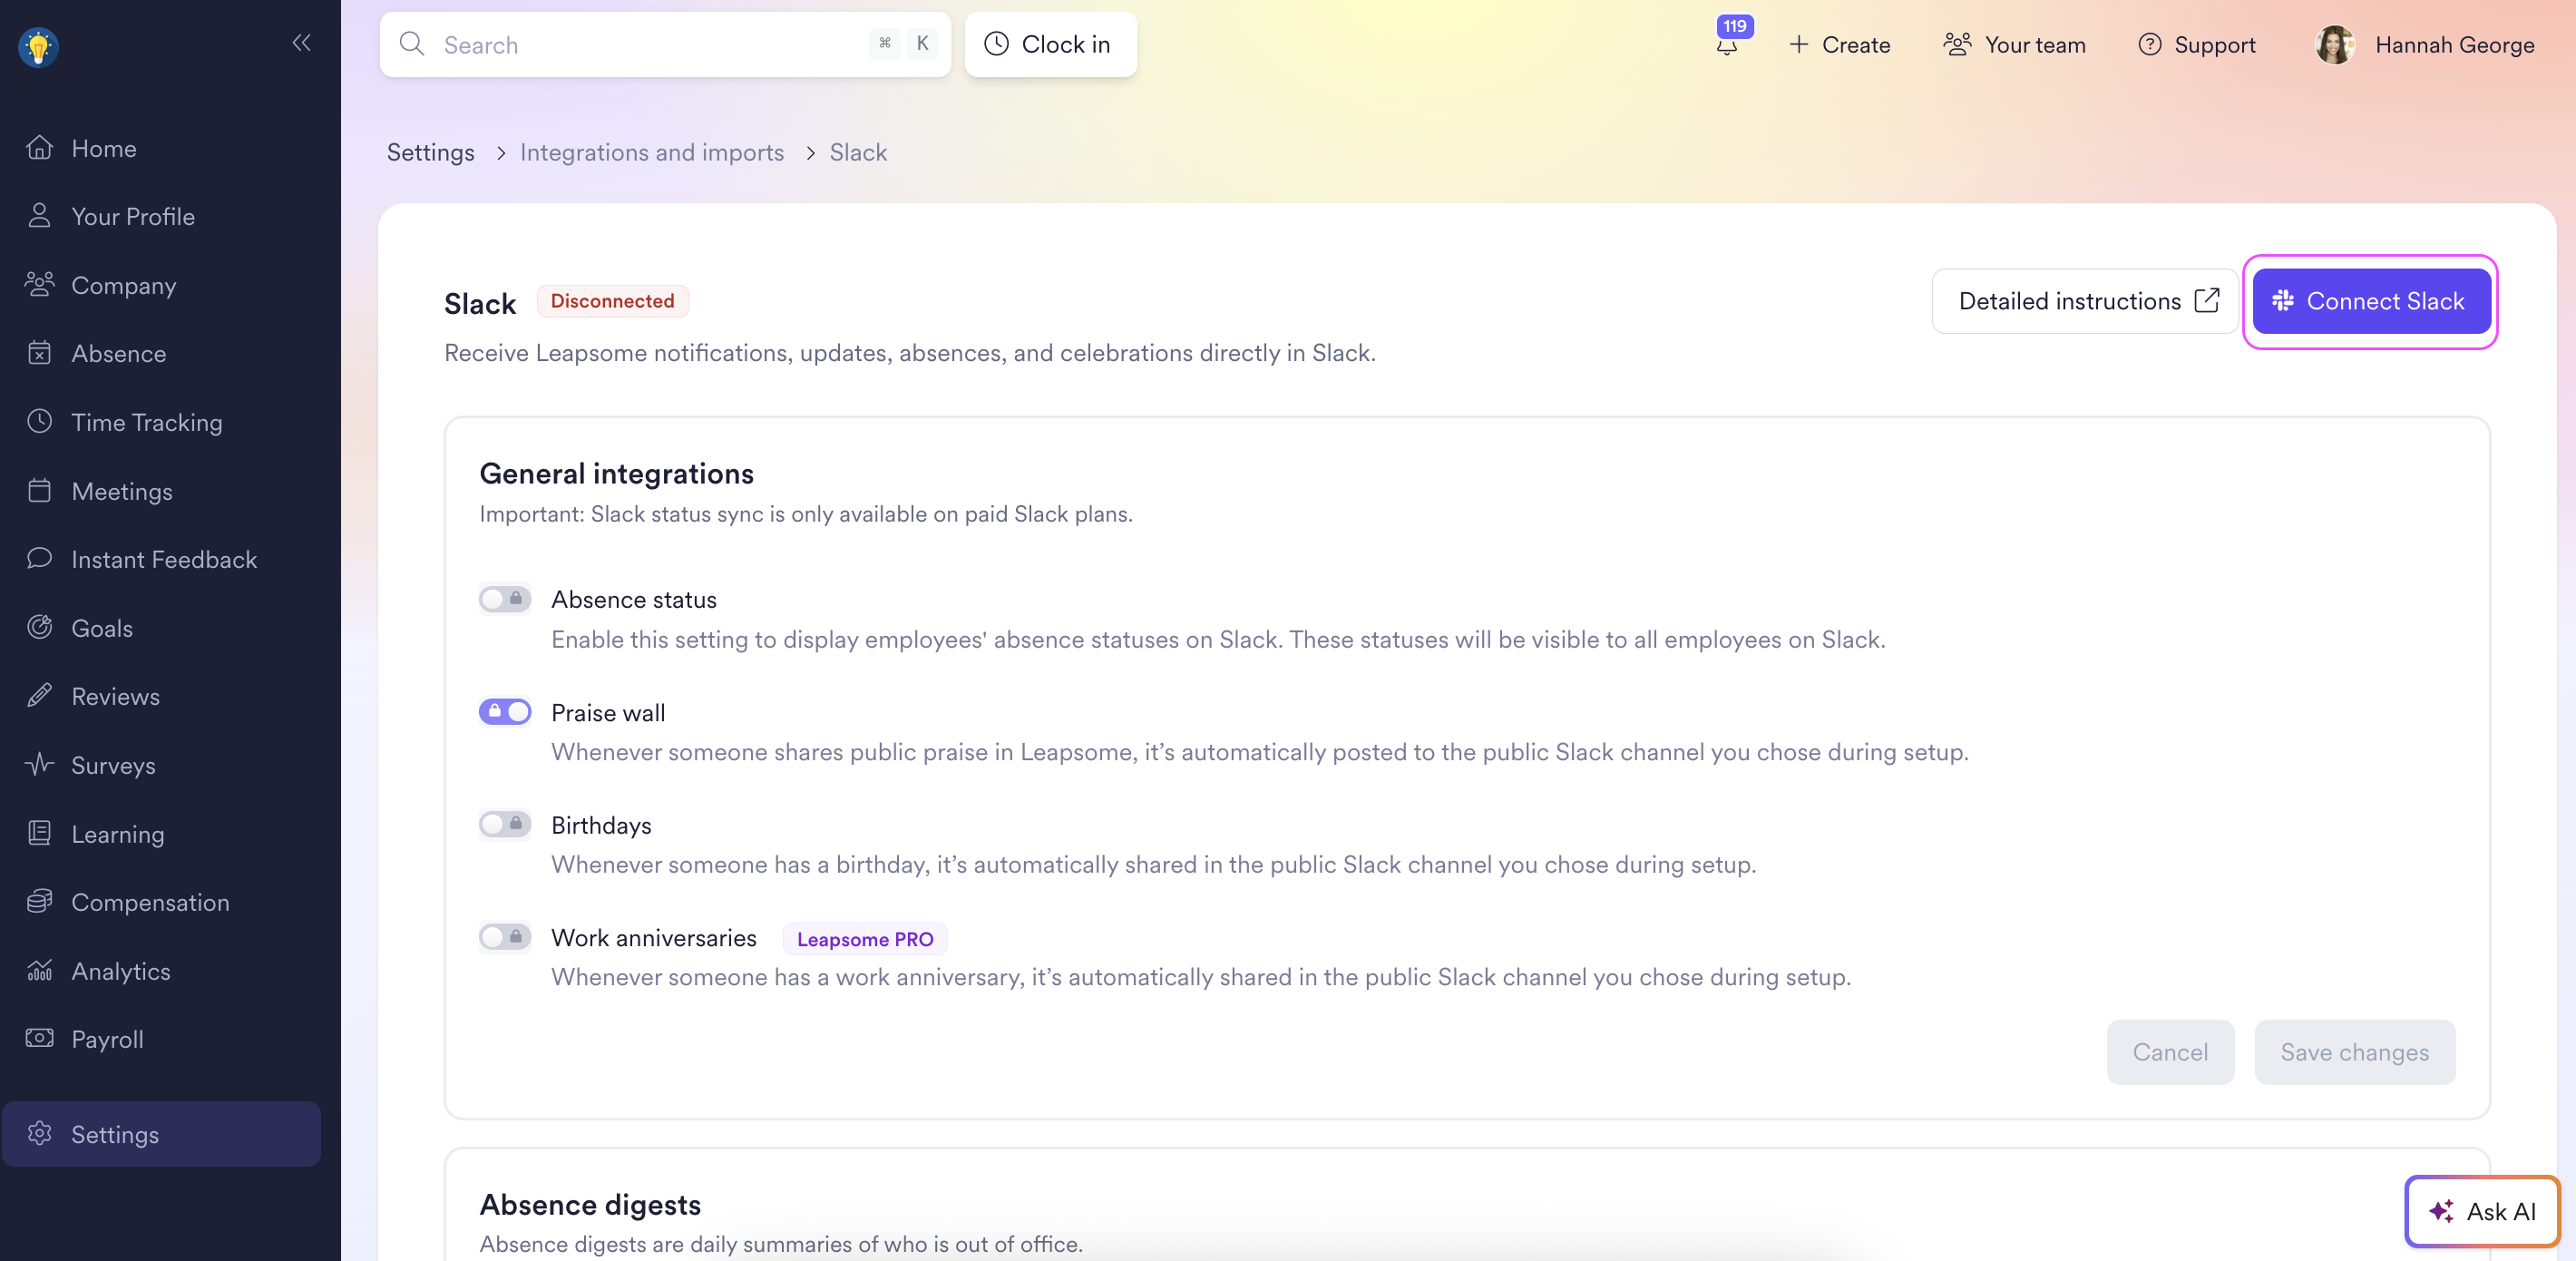The height and width of the screenshot is (1261, 2576).
Task: Click the Connect Slack button
Action: 2370,301
